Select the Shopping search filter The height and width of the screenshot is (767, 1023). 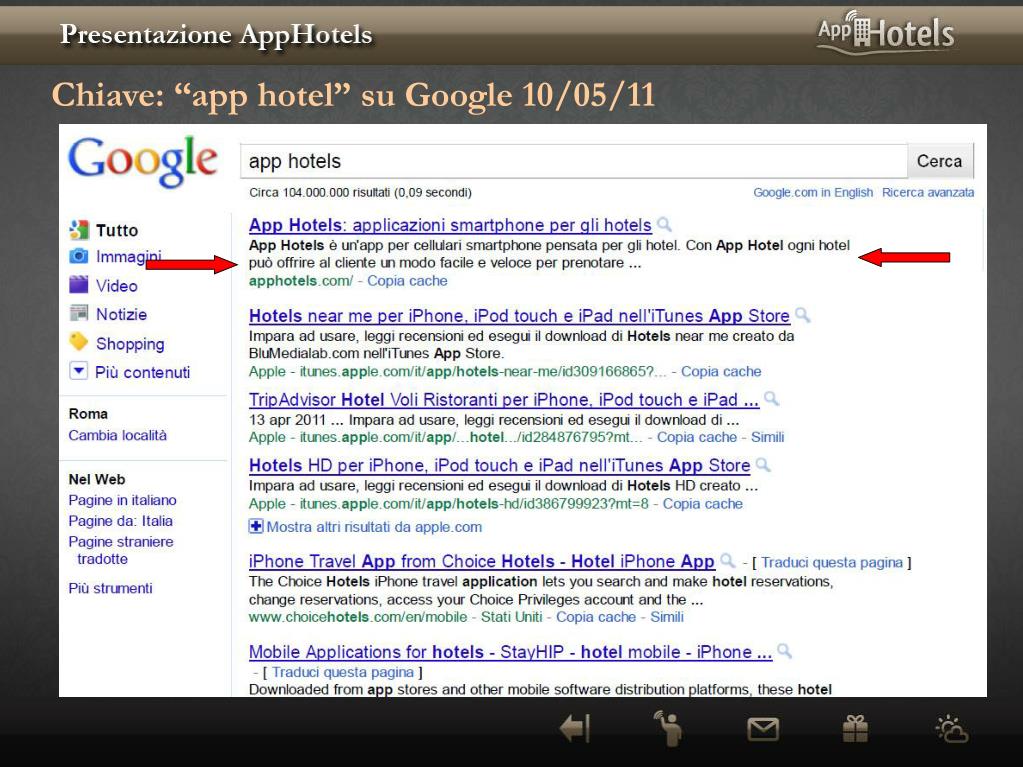click(130, 344)
